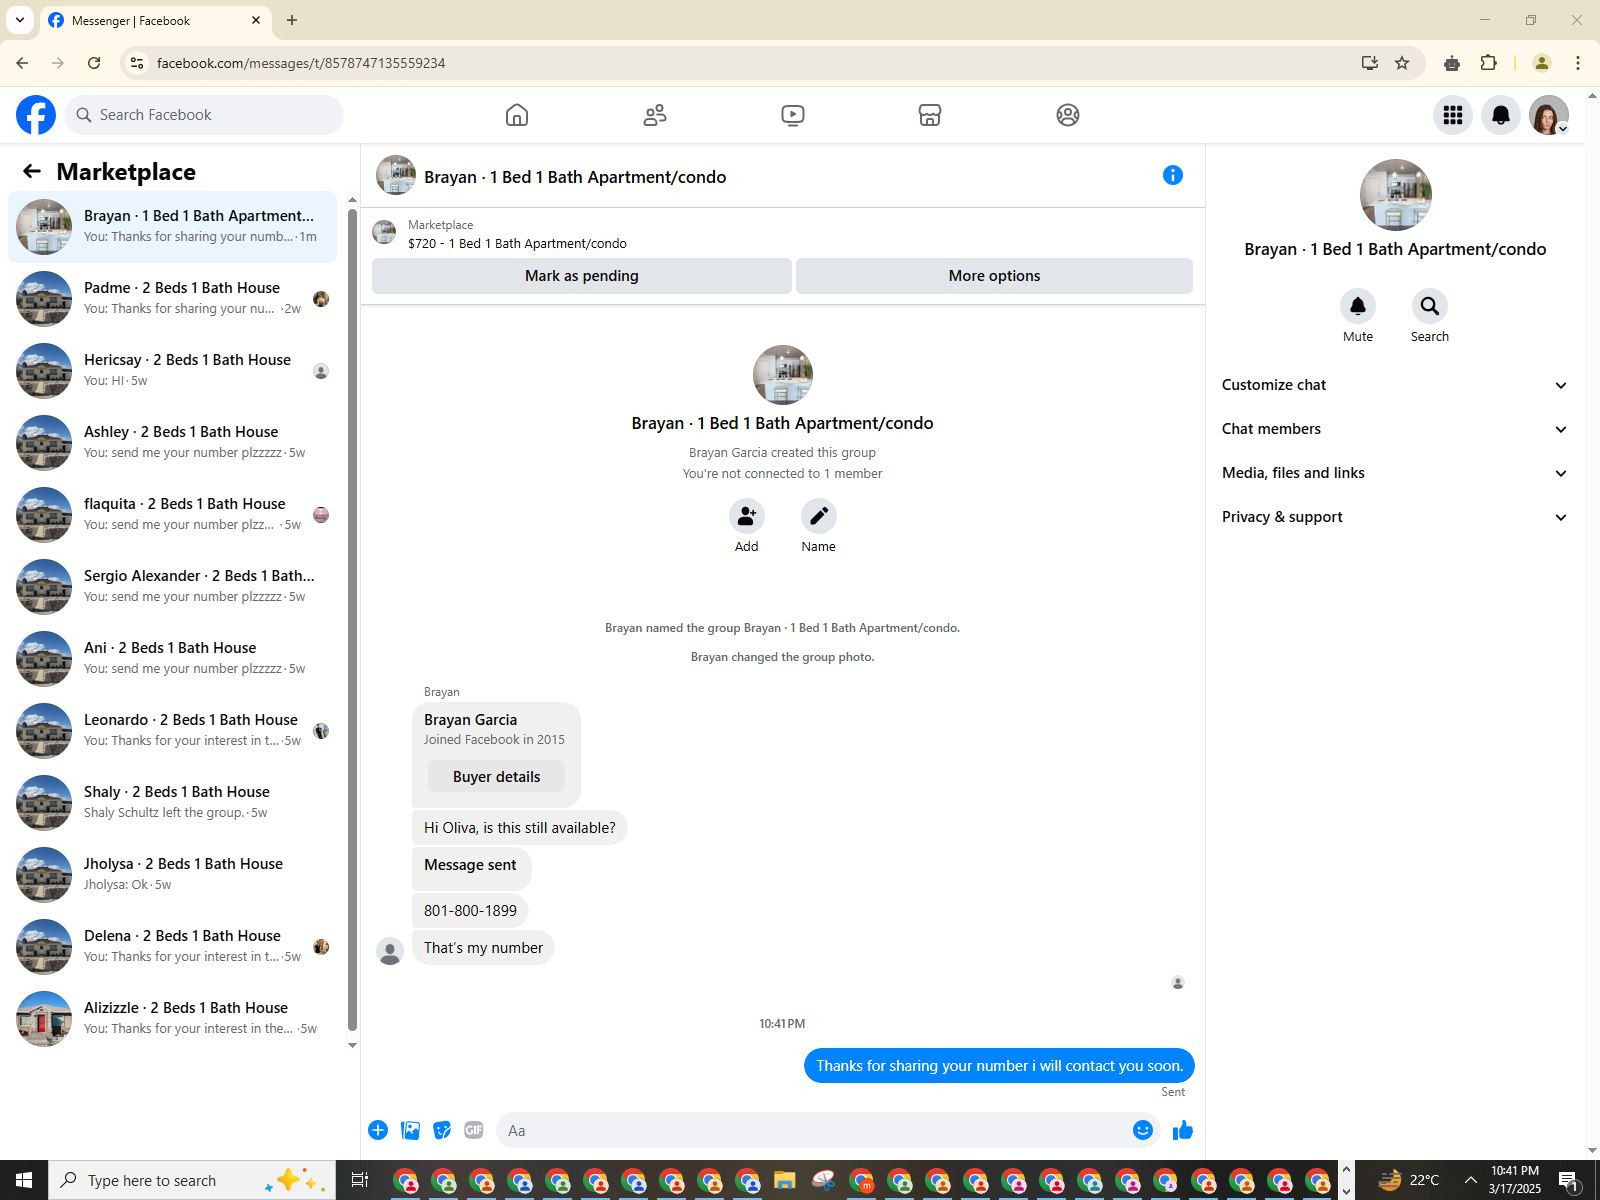Click the browser address bar URL
Viewport: 1600px width, 1200px height.
tap(301, 63)
